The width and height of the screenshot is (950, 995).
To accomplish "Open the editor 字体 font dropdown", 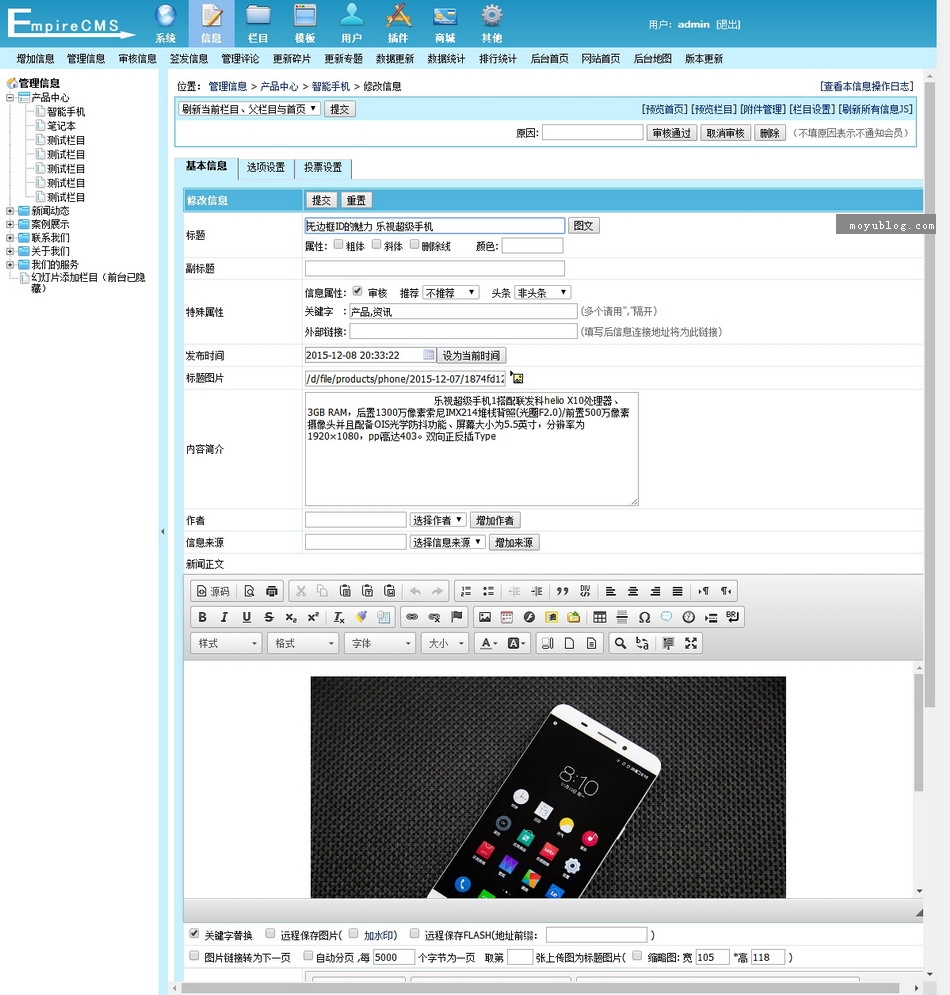I will (380, 643).
